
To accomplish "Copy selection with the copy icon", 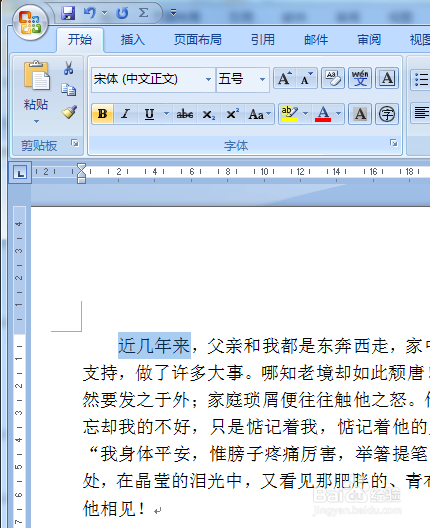I will click(69, 90).
